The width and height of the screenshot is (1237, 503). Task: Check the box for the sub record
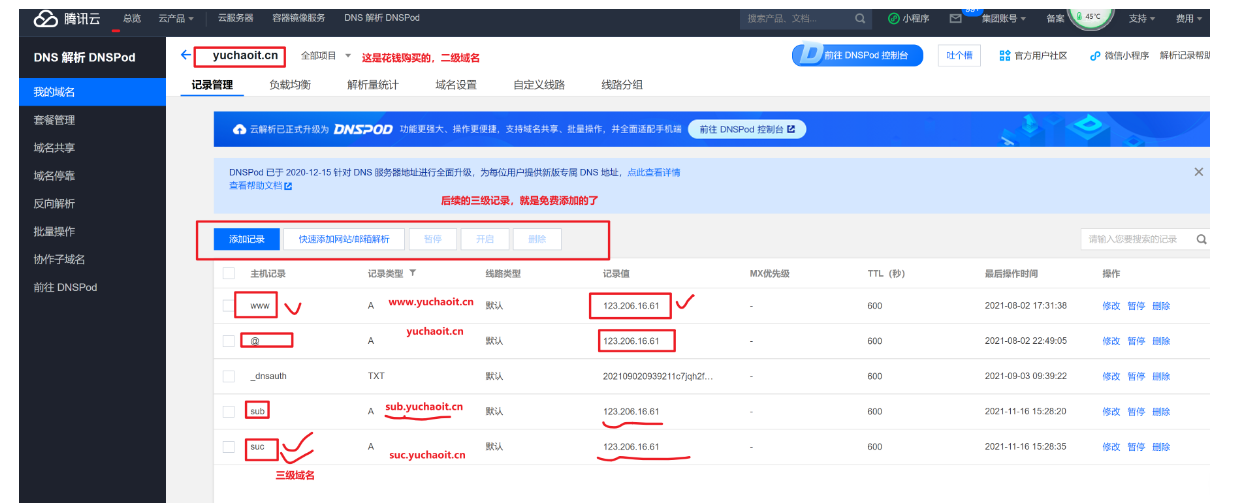pos(229,411)
